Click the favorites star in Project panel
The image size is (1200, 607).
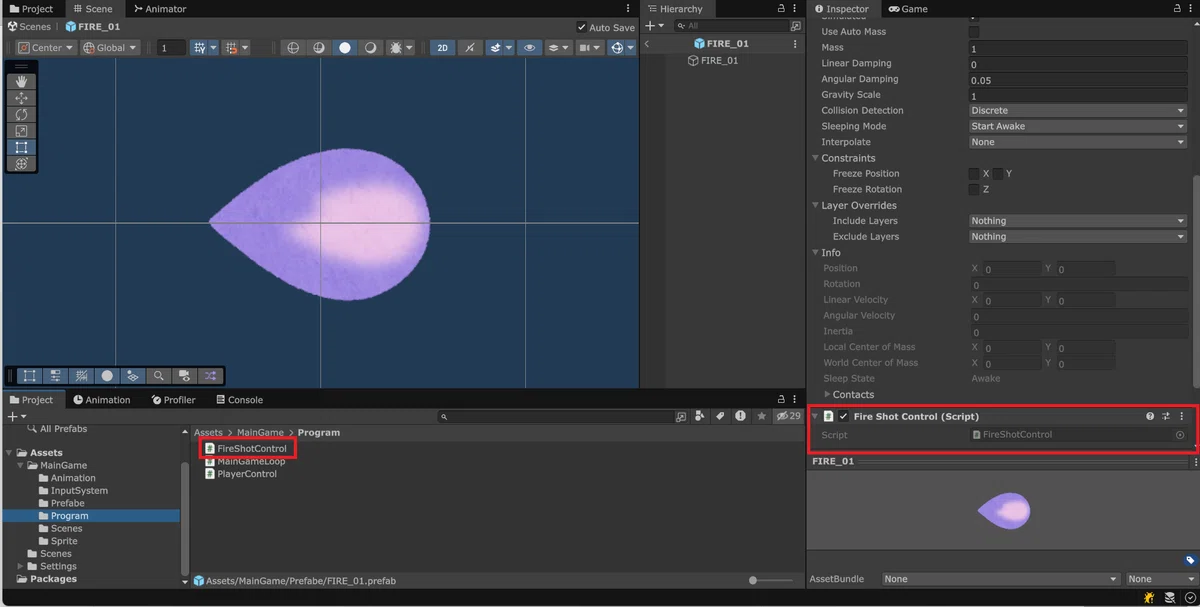click(x=762, y=416)
